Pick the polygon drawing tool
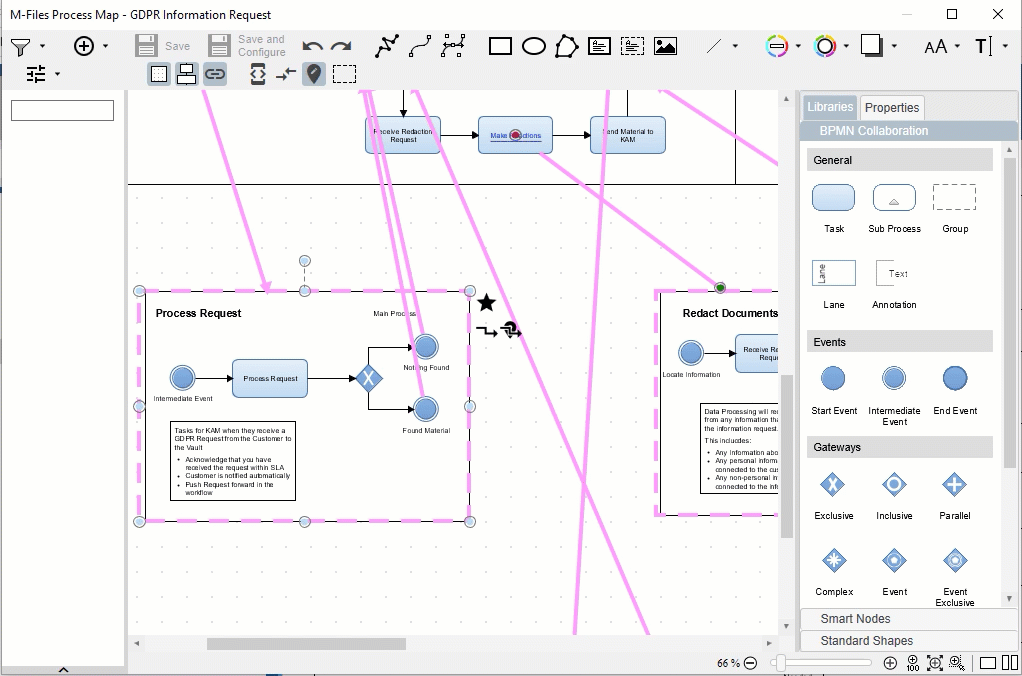 (x=567, y=46)
